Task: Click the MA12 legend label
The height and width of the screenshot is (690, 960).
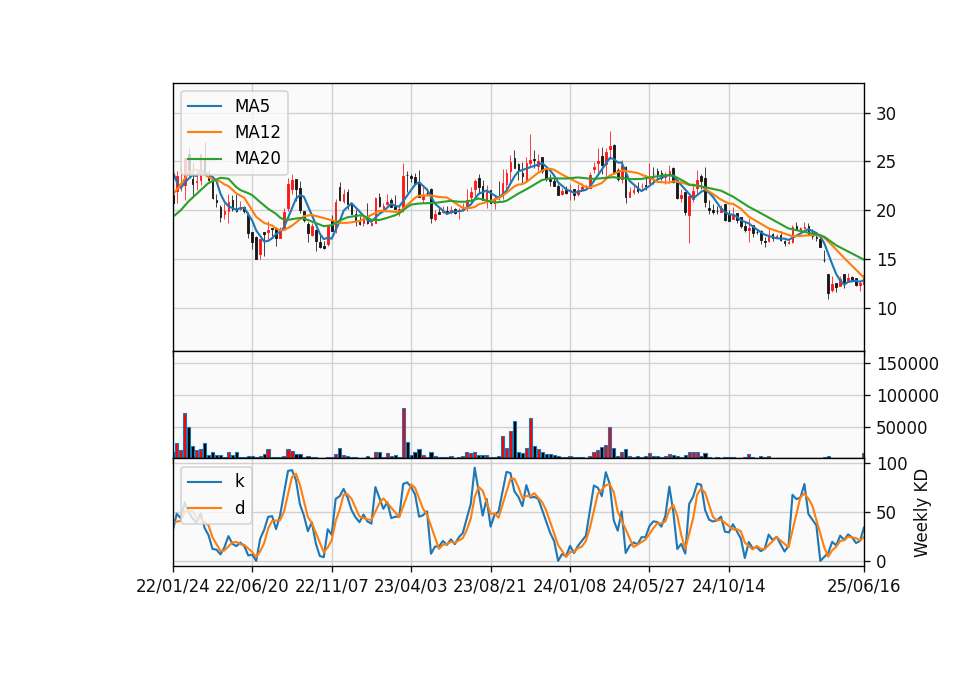Action: click(257, 132)
